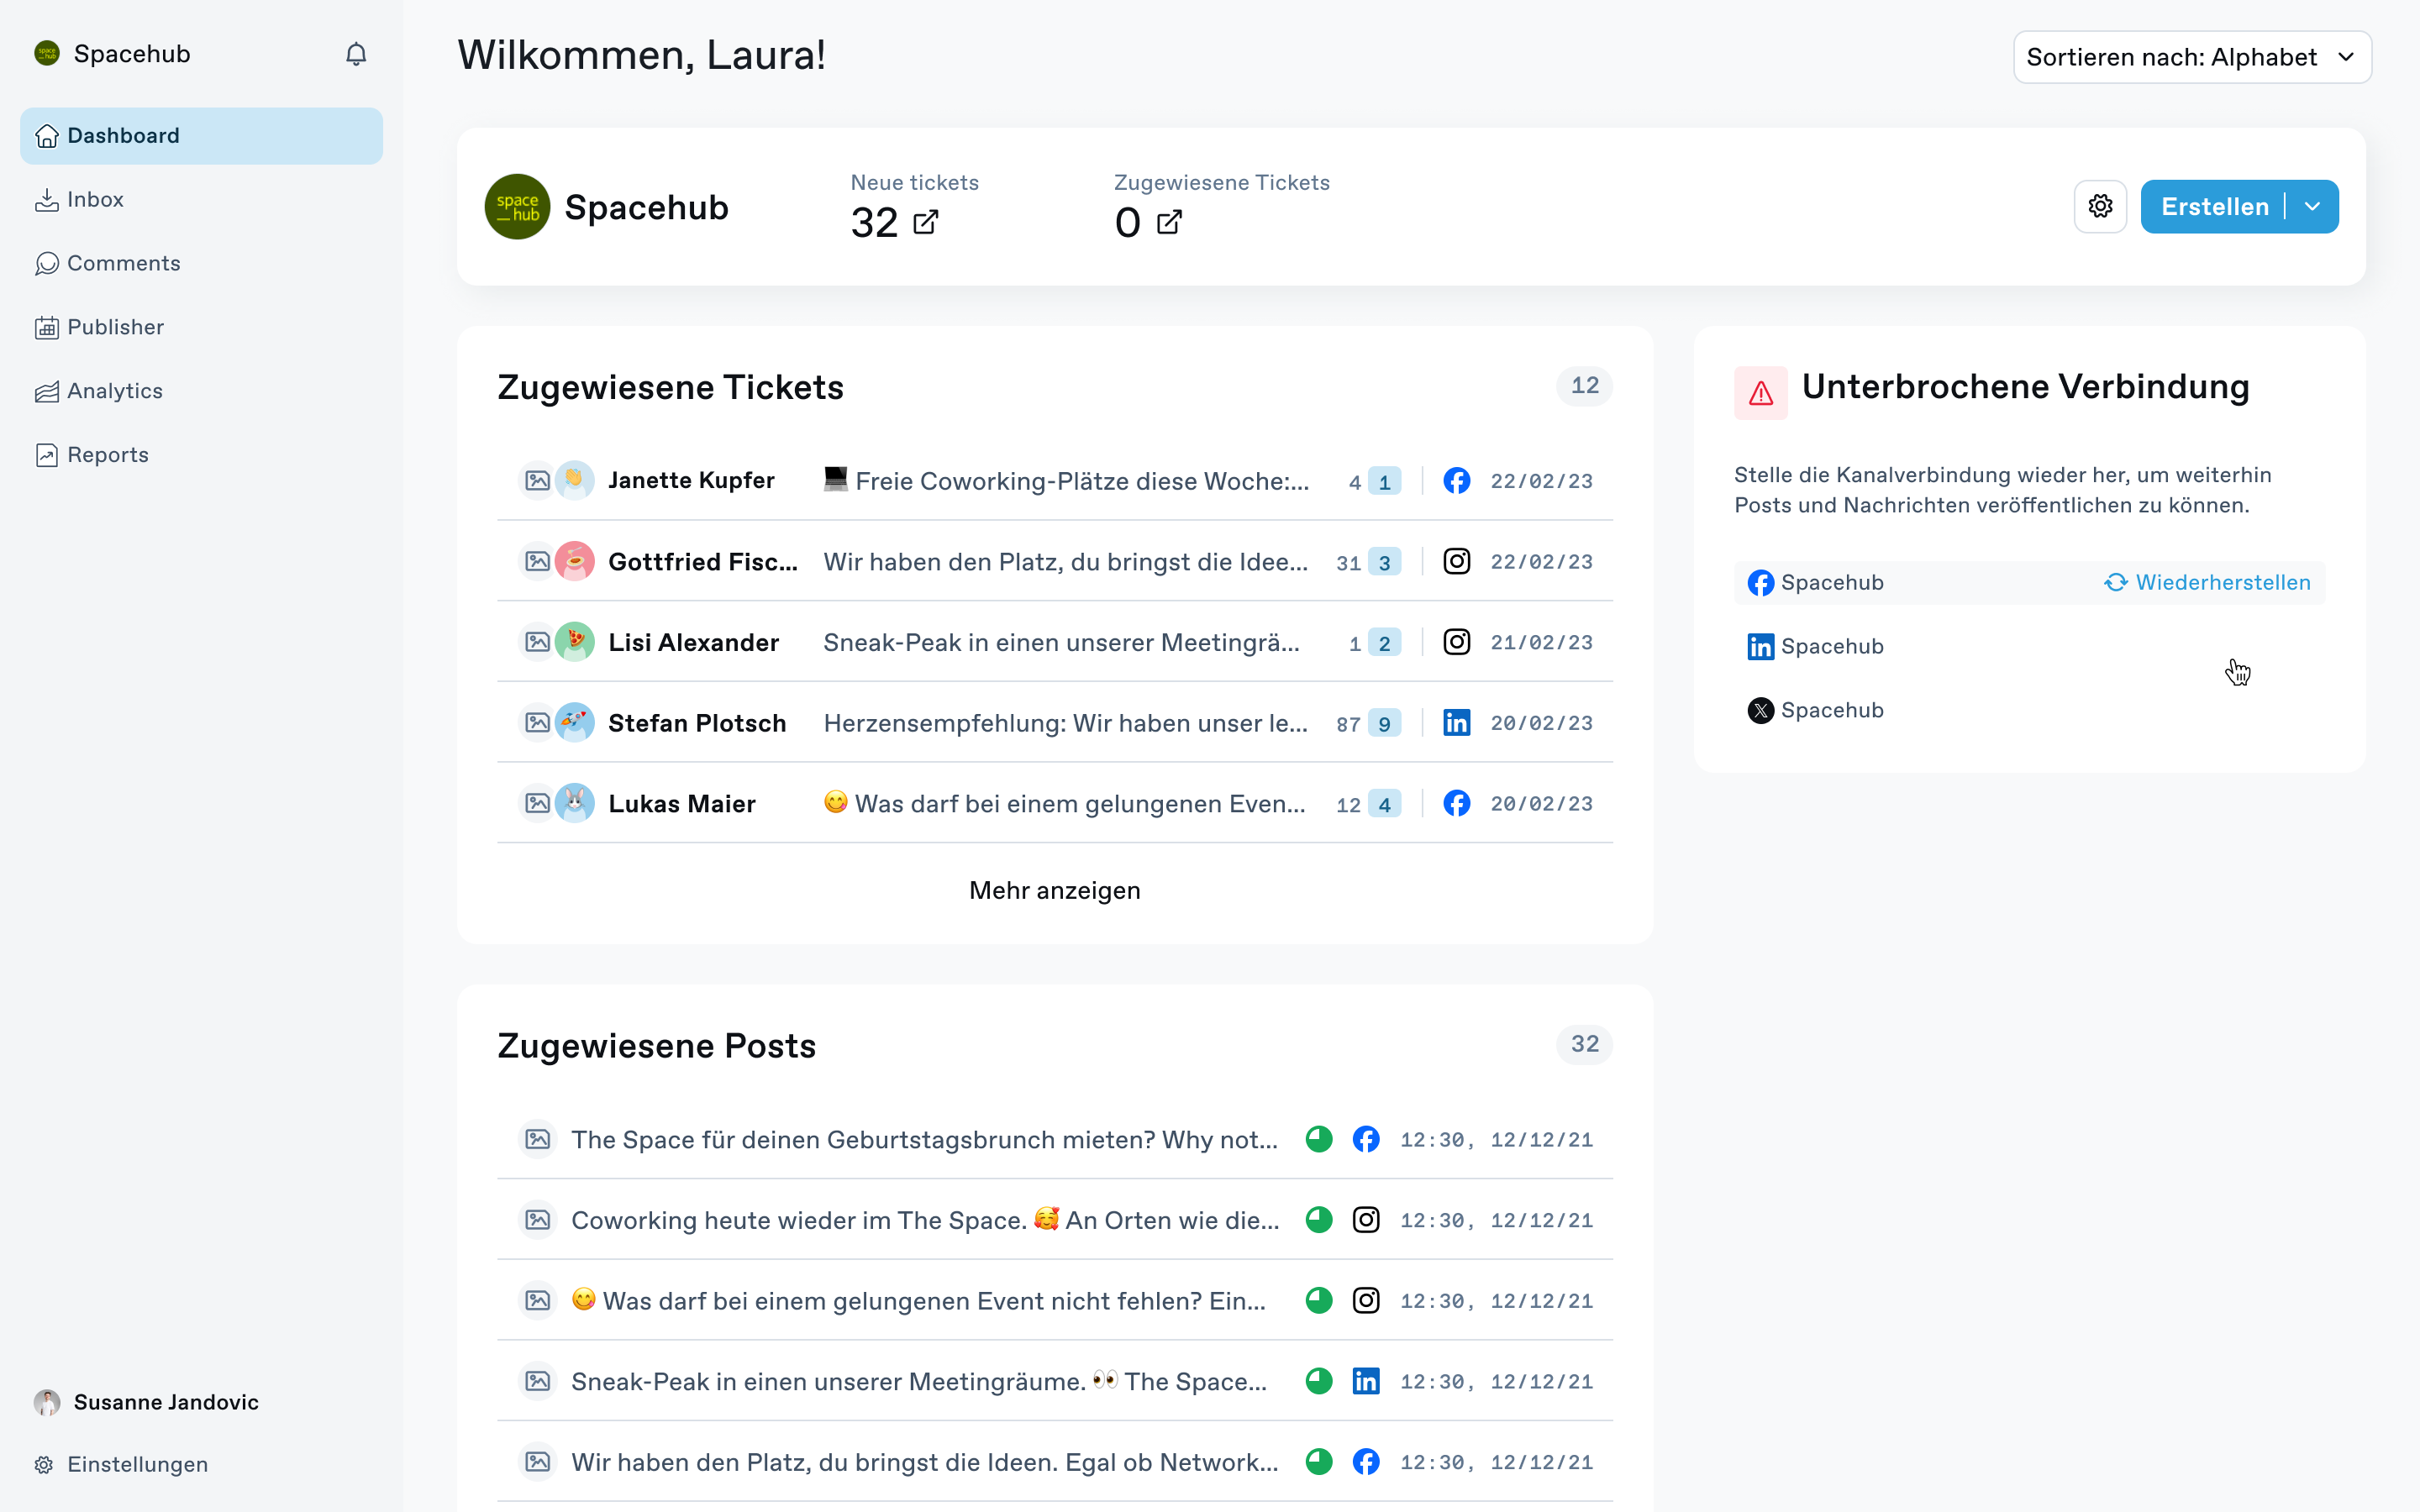Image resolution: width=2420 pixels, height=1512 pixels.
Task: Click the warning triangle icon for Unterbrochene Verbindung
Action: point(1760,393)
